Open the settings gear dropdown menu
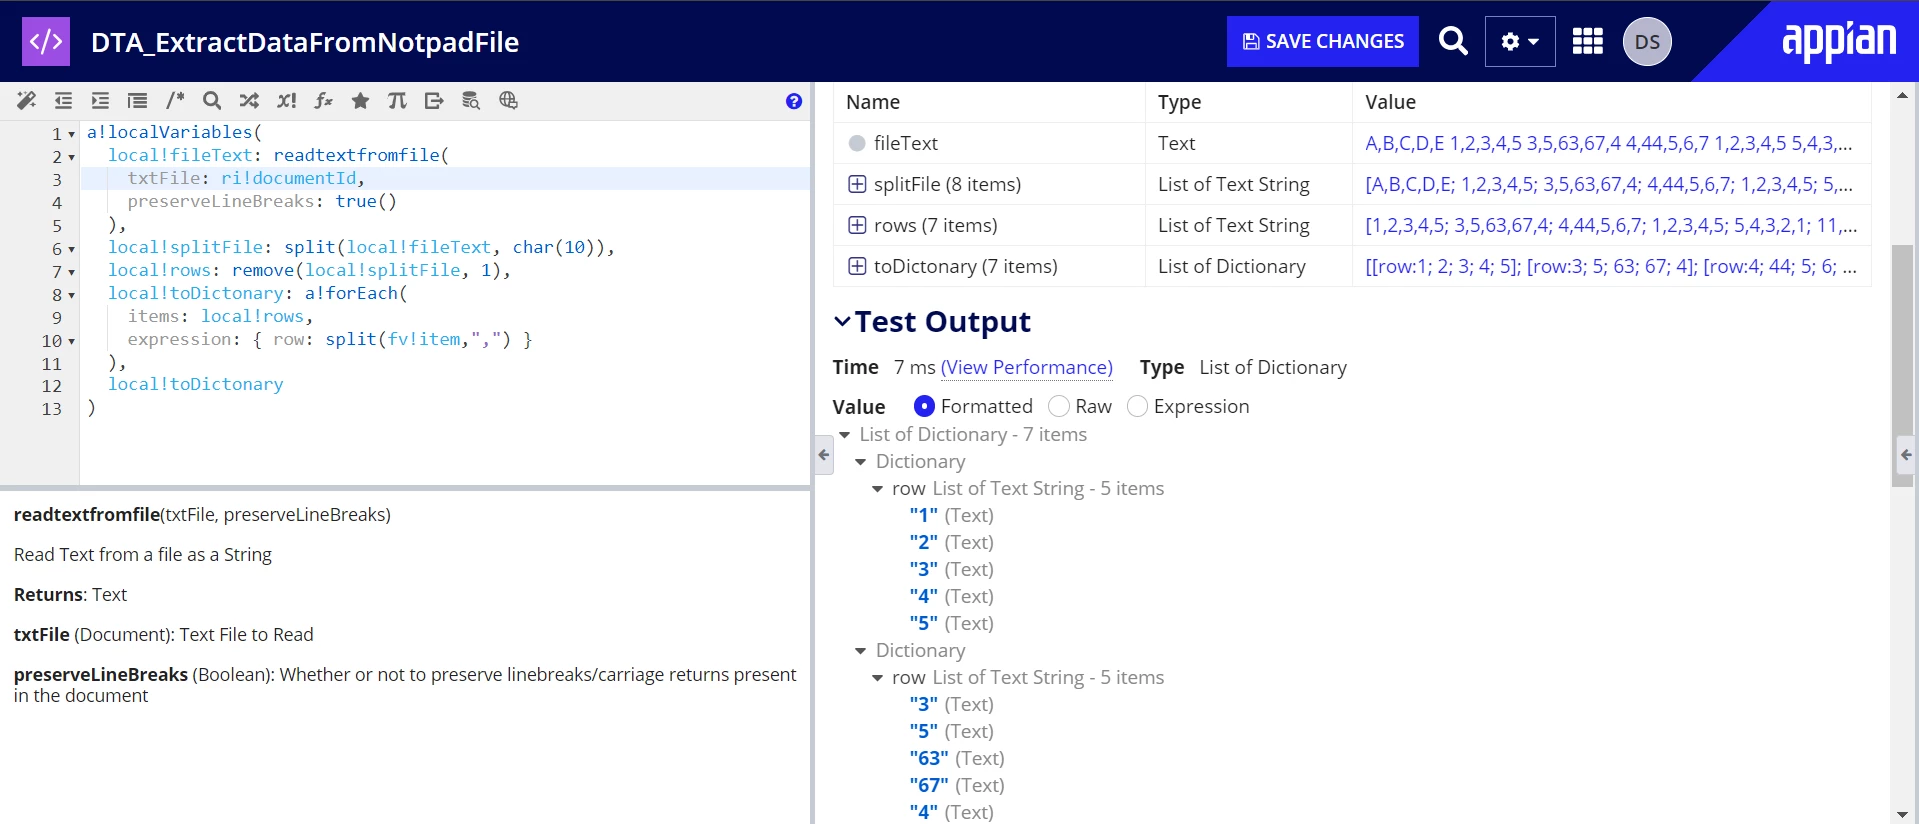The width and height of the screenshot is (1919, 824). (x=1520, y=41)
